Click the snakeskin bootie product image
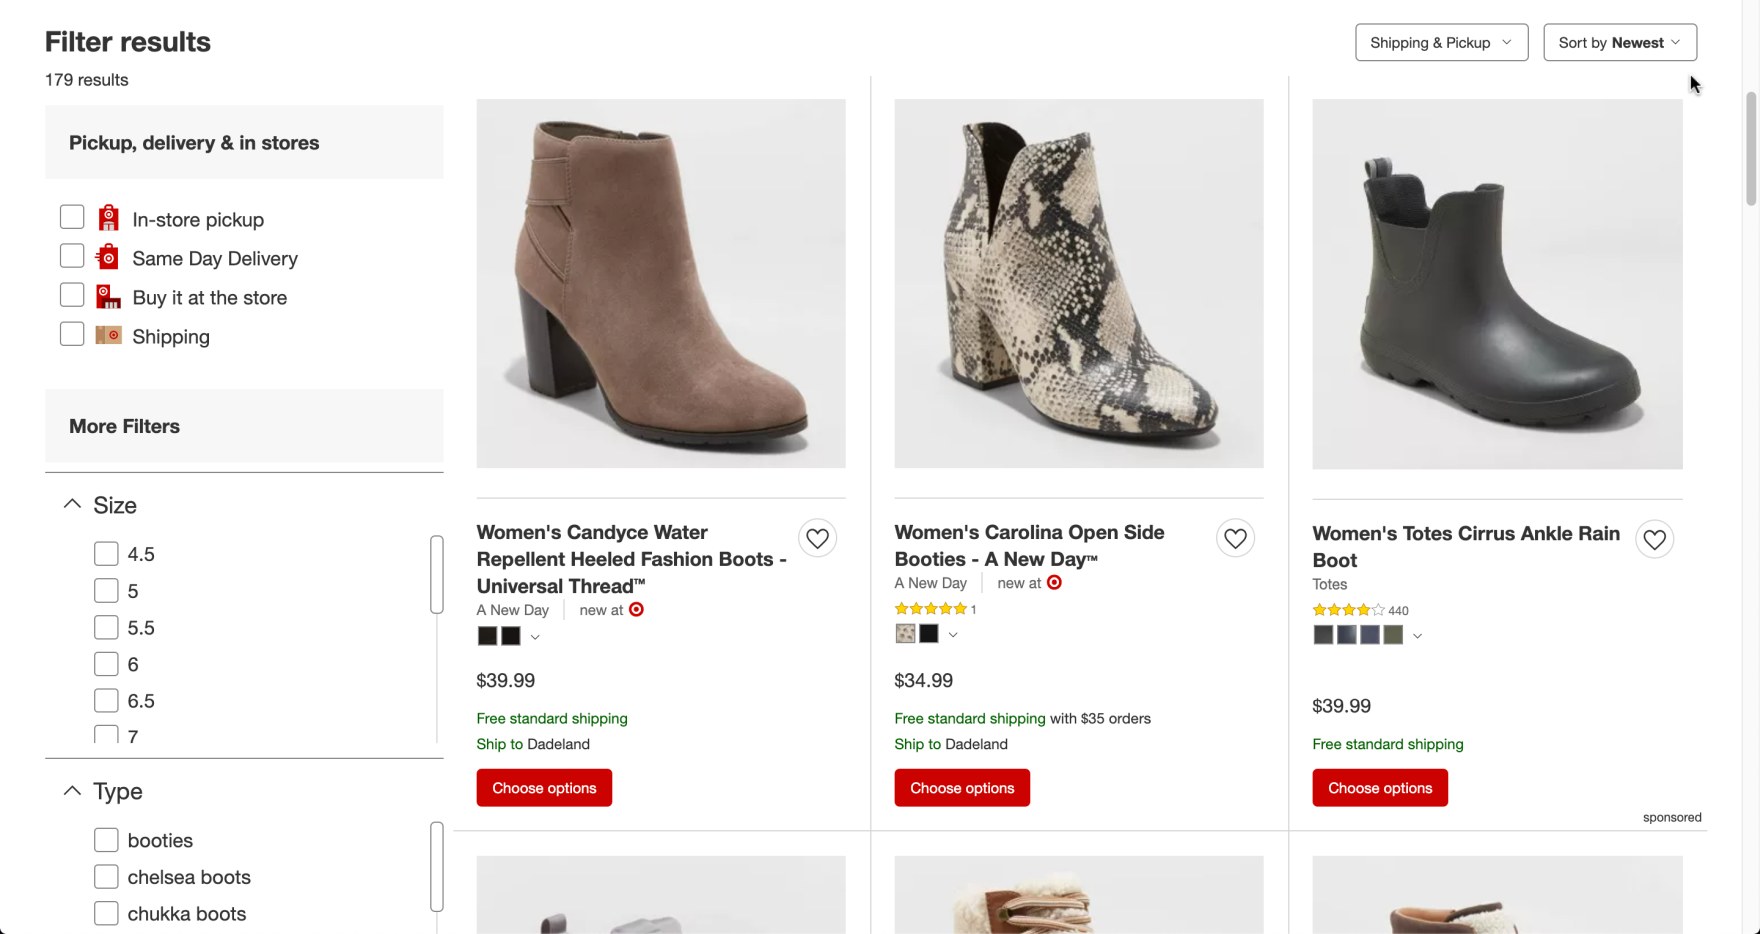Screen dimensions: 1760x934 coord(1078,283)
